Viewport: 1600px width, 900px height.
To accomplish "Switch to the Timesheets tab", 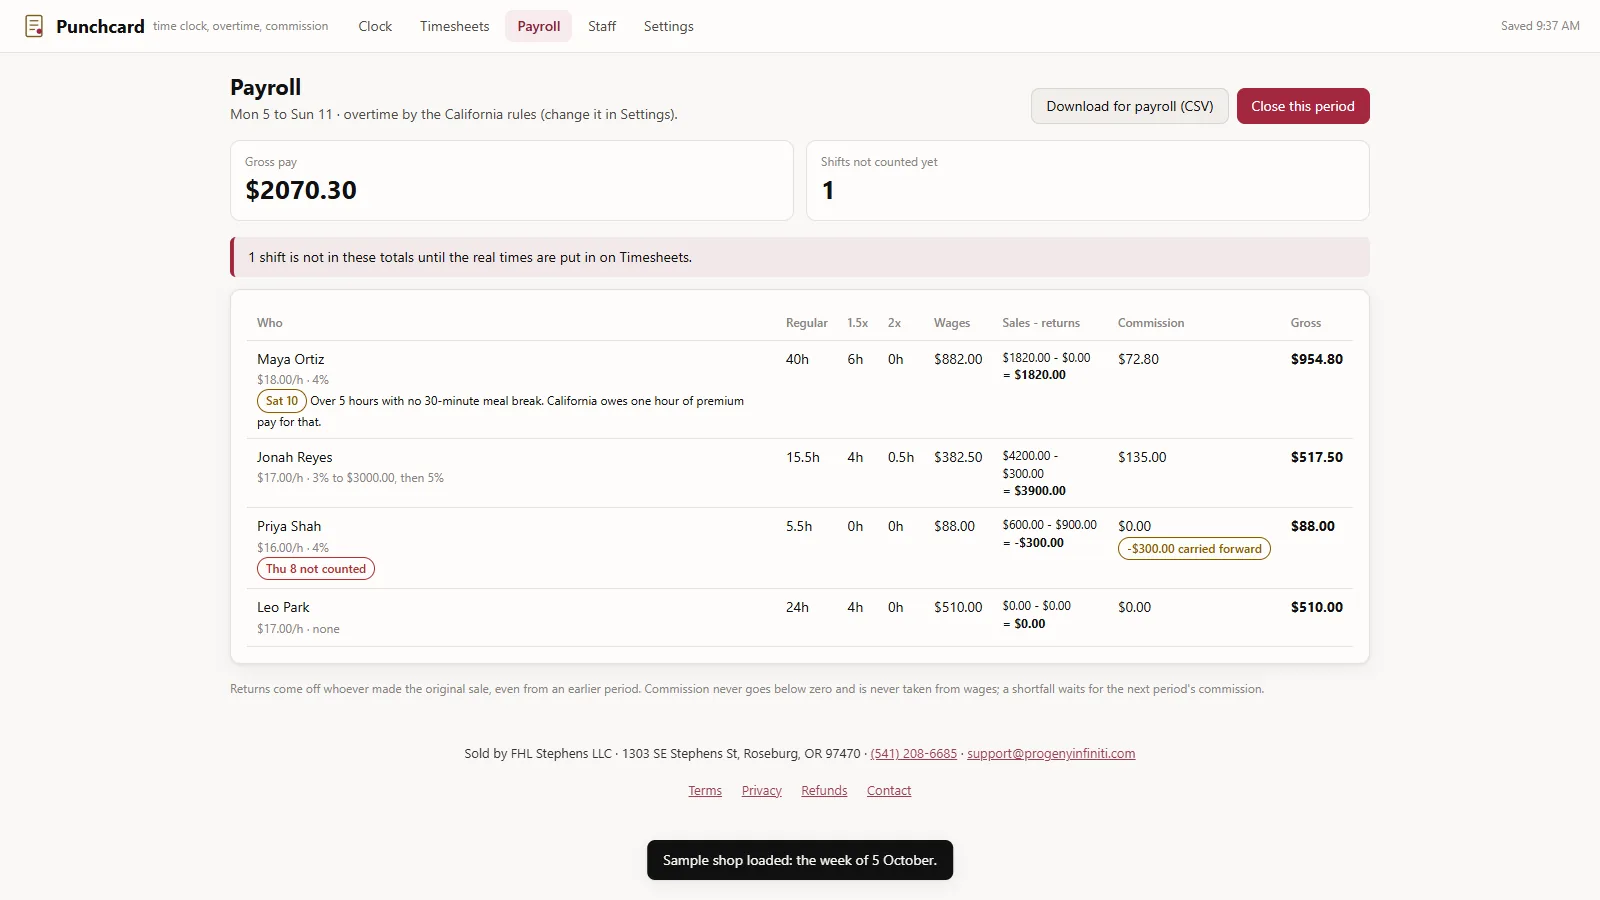I will (454, 26).
